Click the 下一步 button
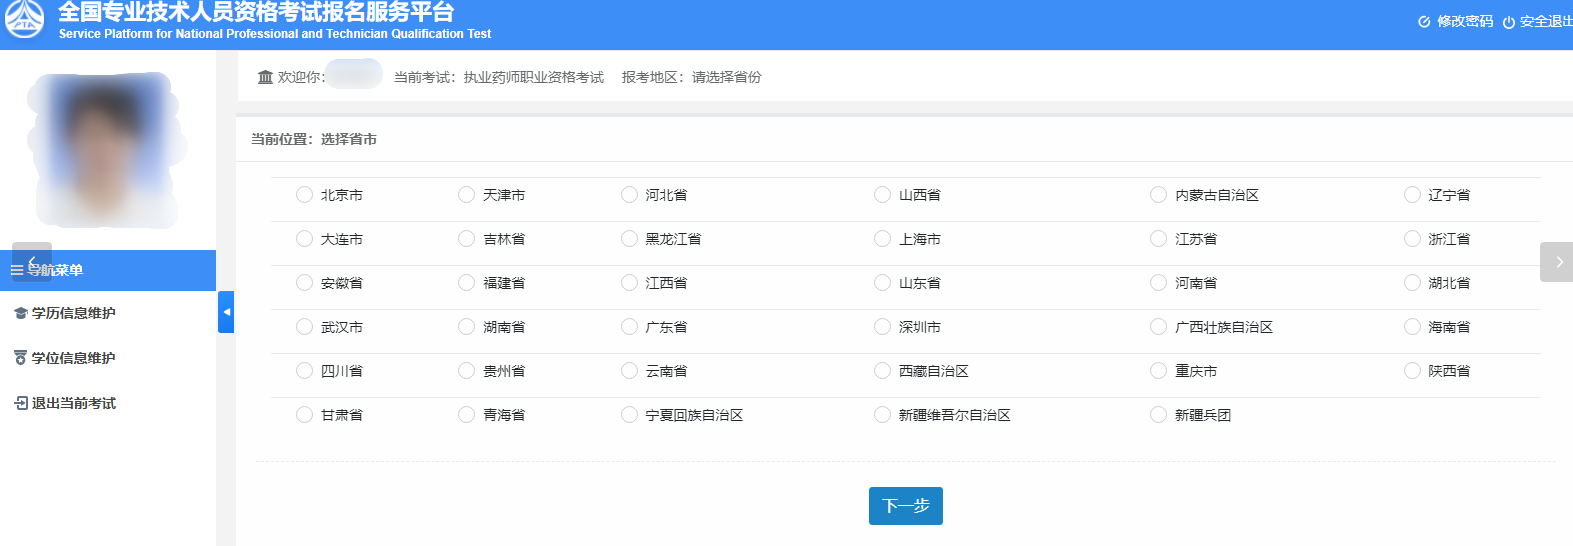 pos(905,506)
